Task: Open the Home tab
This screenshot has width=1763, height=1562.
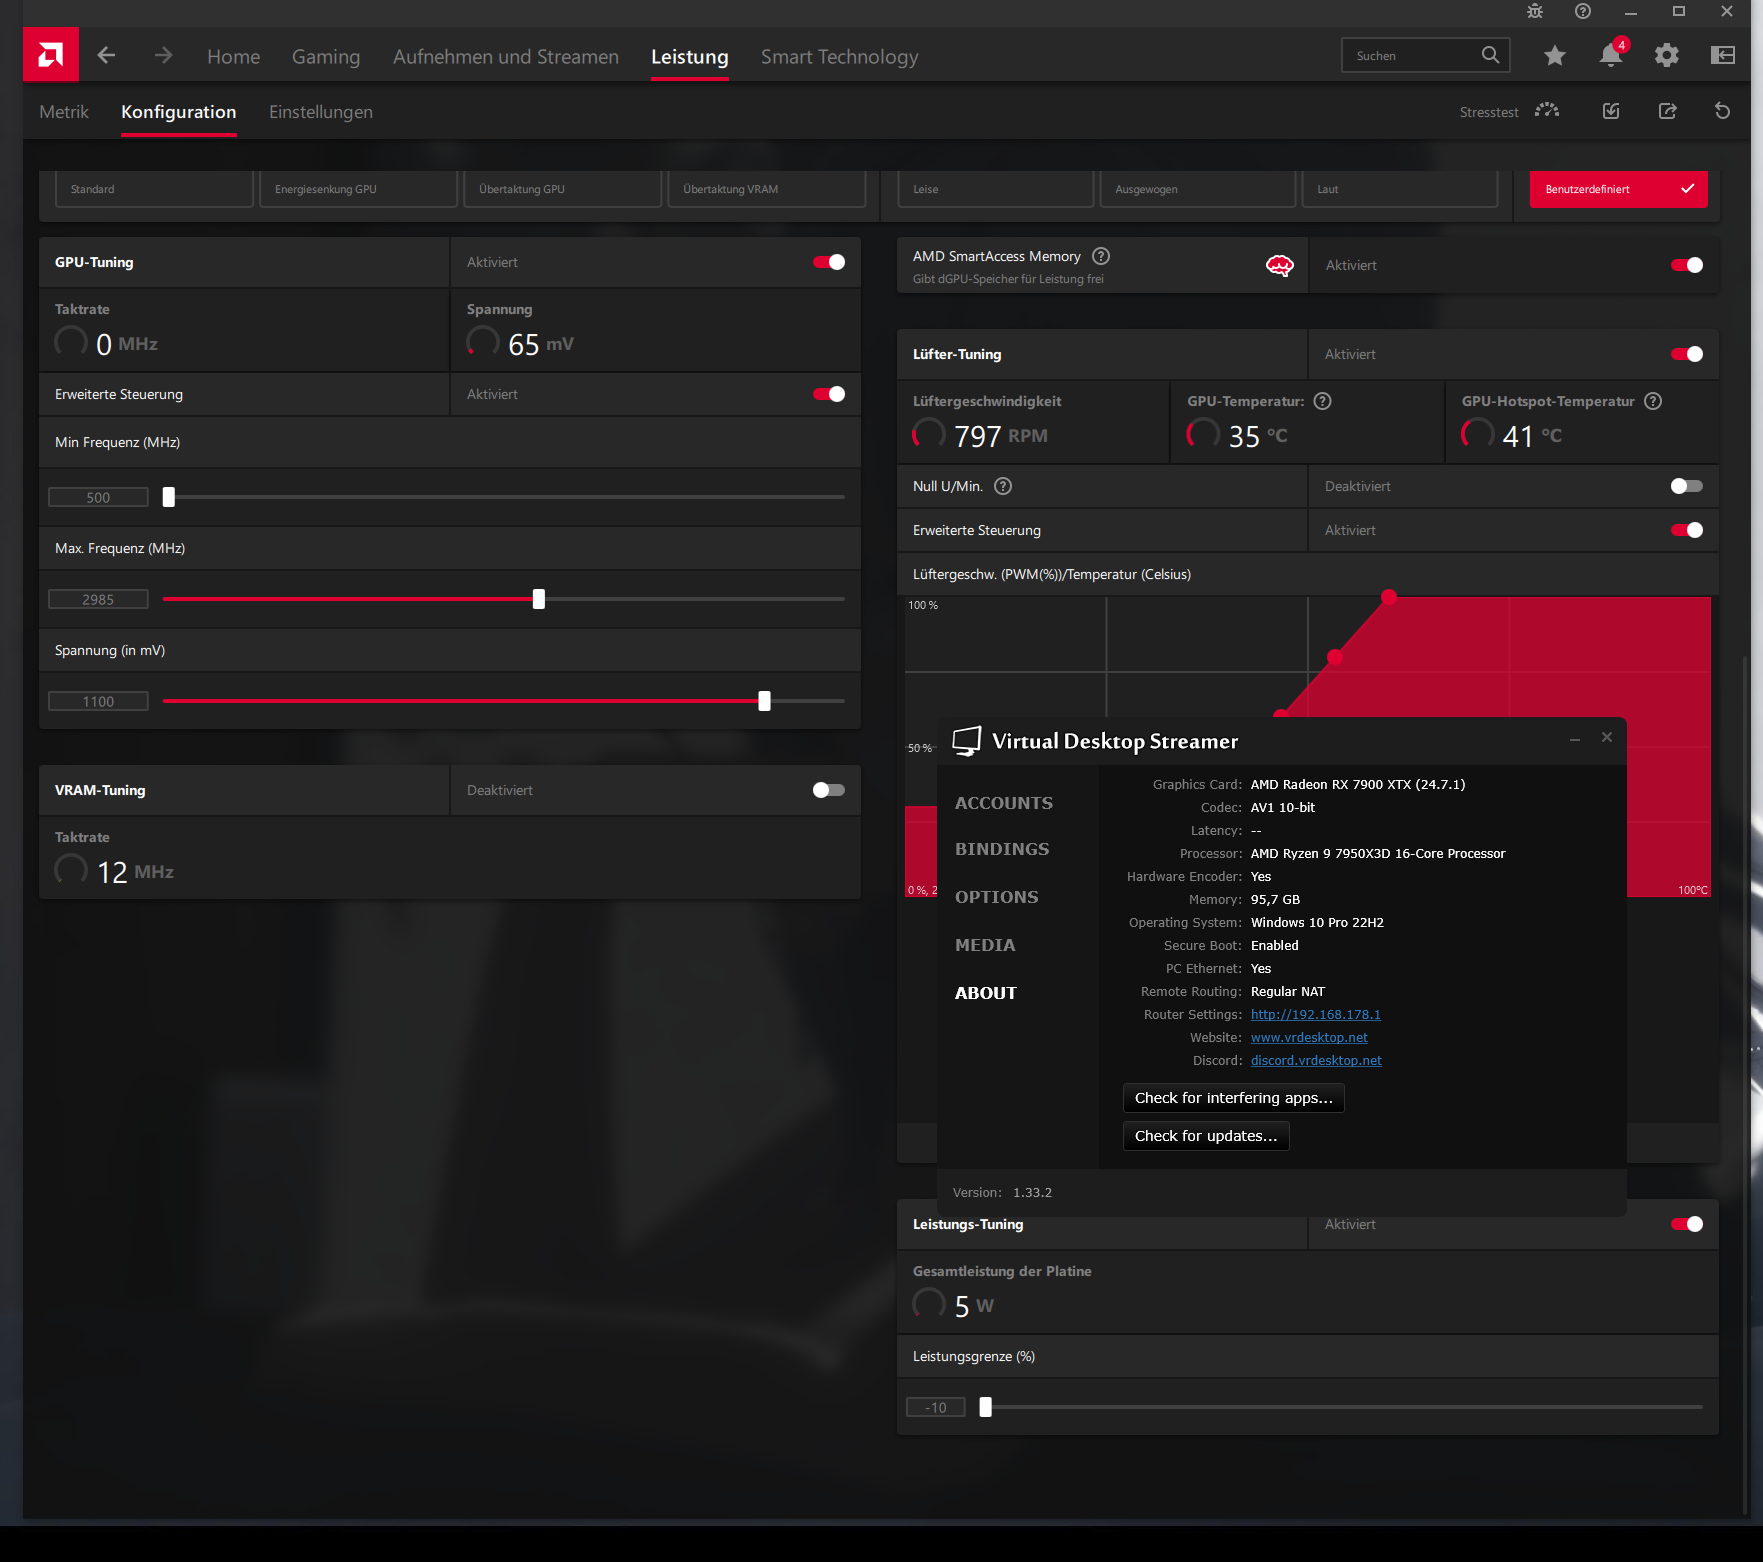Action: tap(233, 57)
